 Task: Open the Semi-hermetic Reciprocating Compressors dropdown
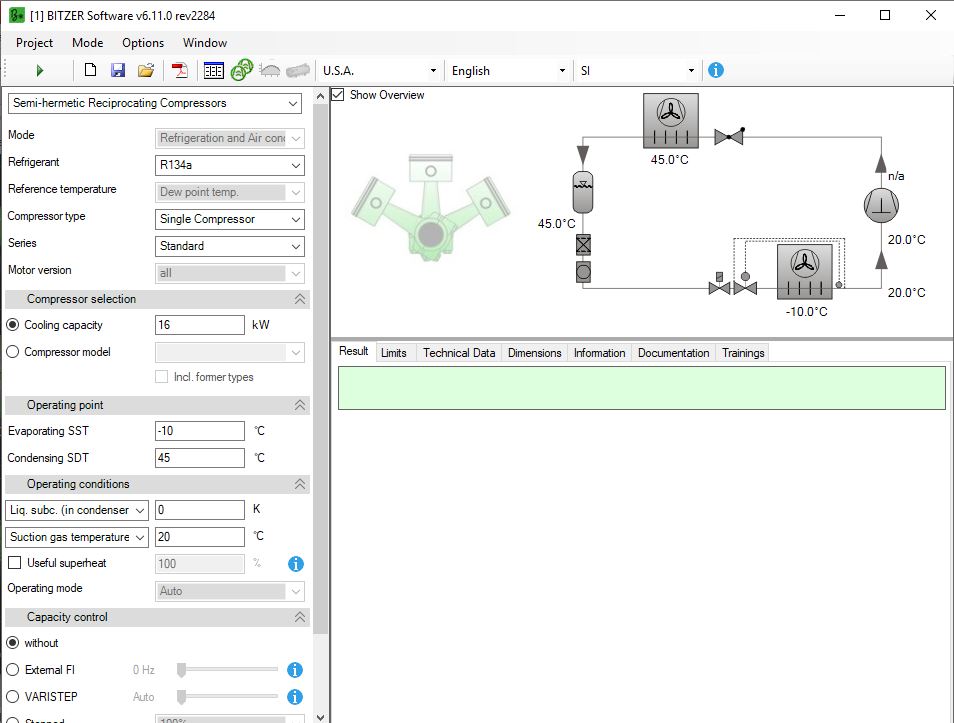point(155,103)
